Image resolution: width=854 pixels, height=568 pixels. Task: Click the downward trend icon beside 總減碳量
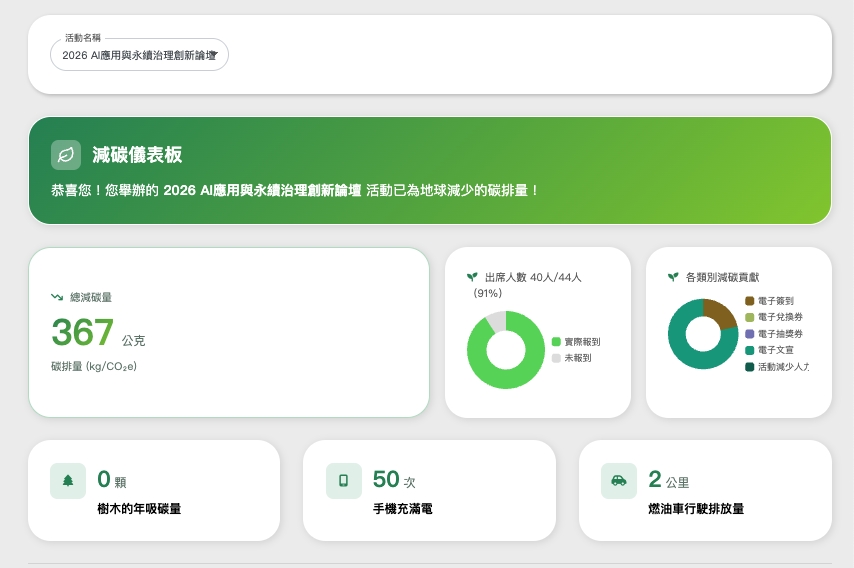click(57, 297)
